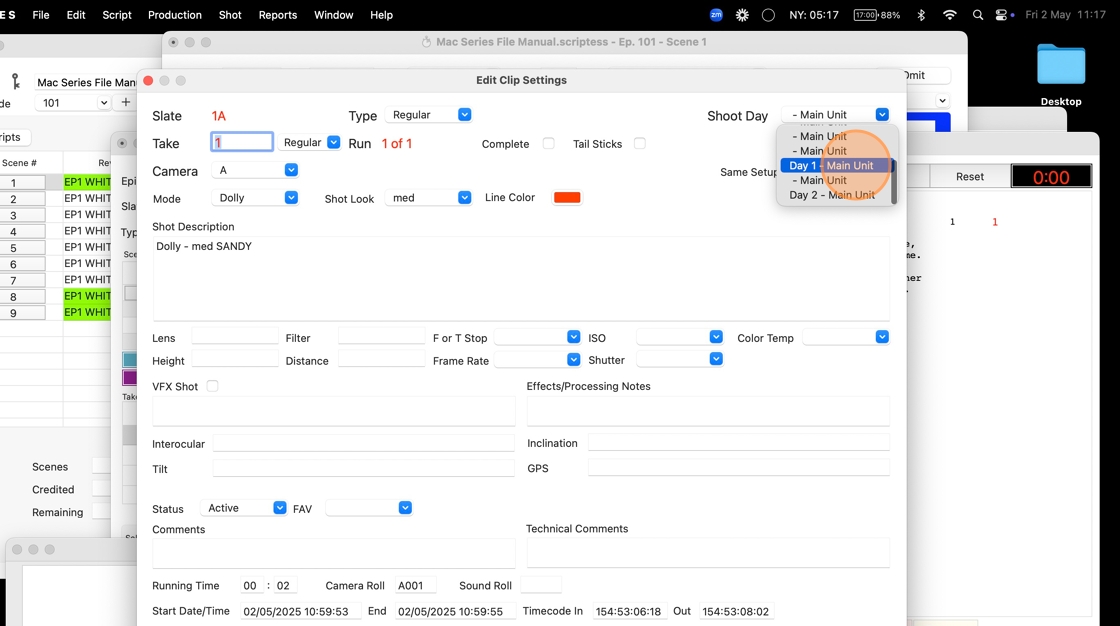1120x626 pixels.
Task: Click the Inclination input field
Action: tap(739, 442)
